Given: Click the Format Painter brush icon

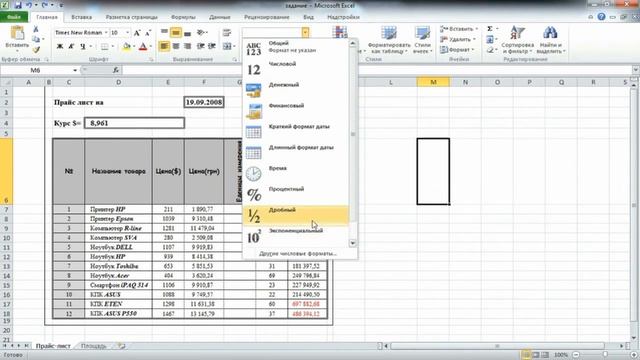Looking at the screenshot, I should (x=36, y=49).
